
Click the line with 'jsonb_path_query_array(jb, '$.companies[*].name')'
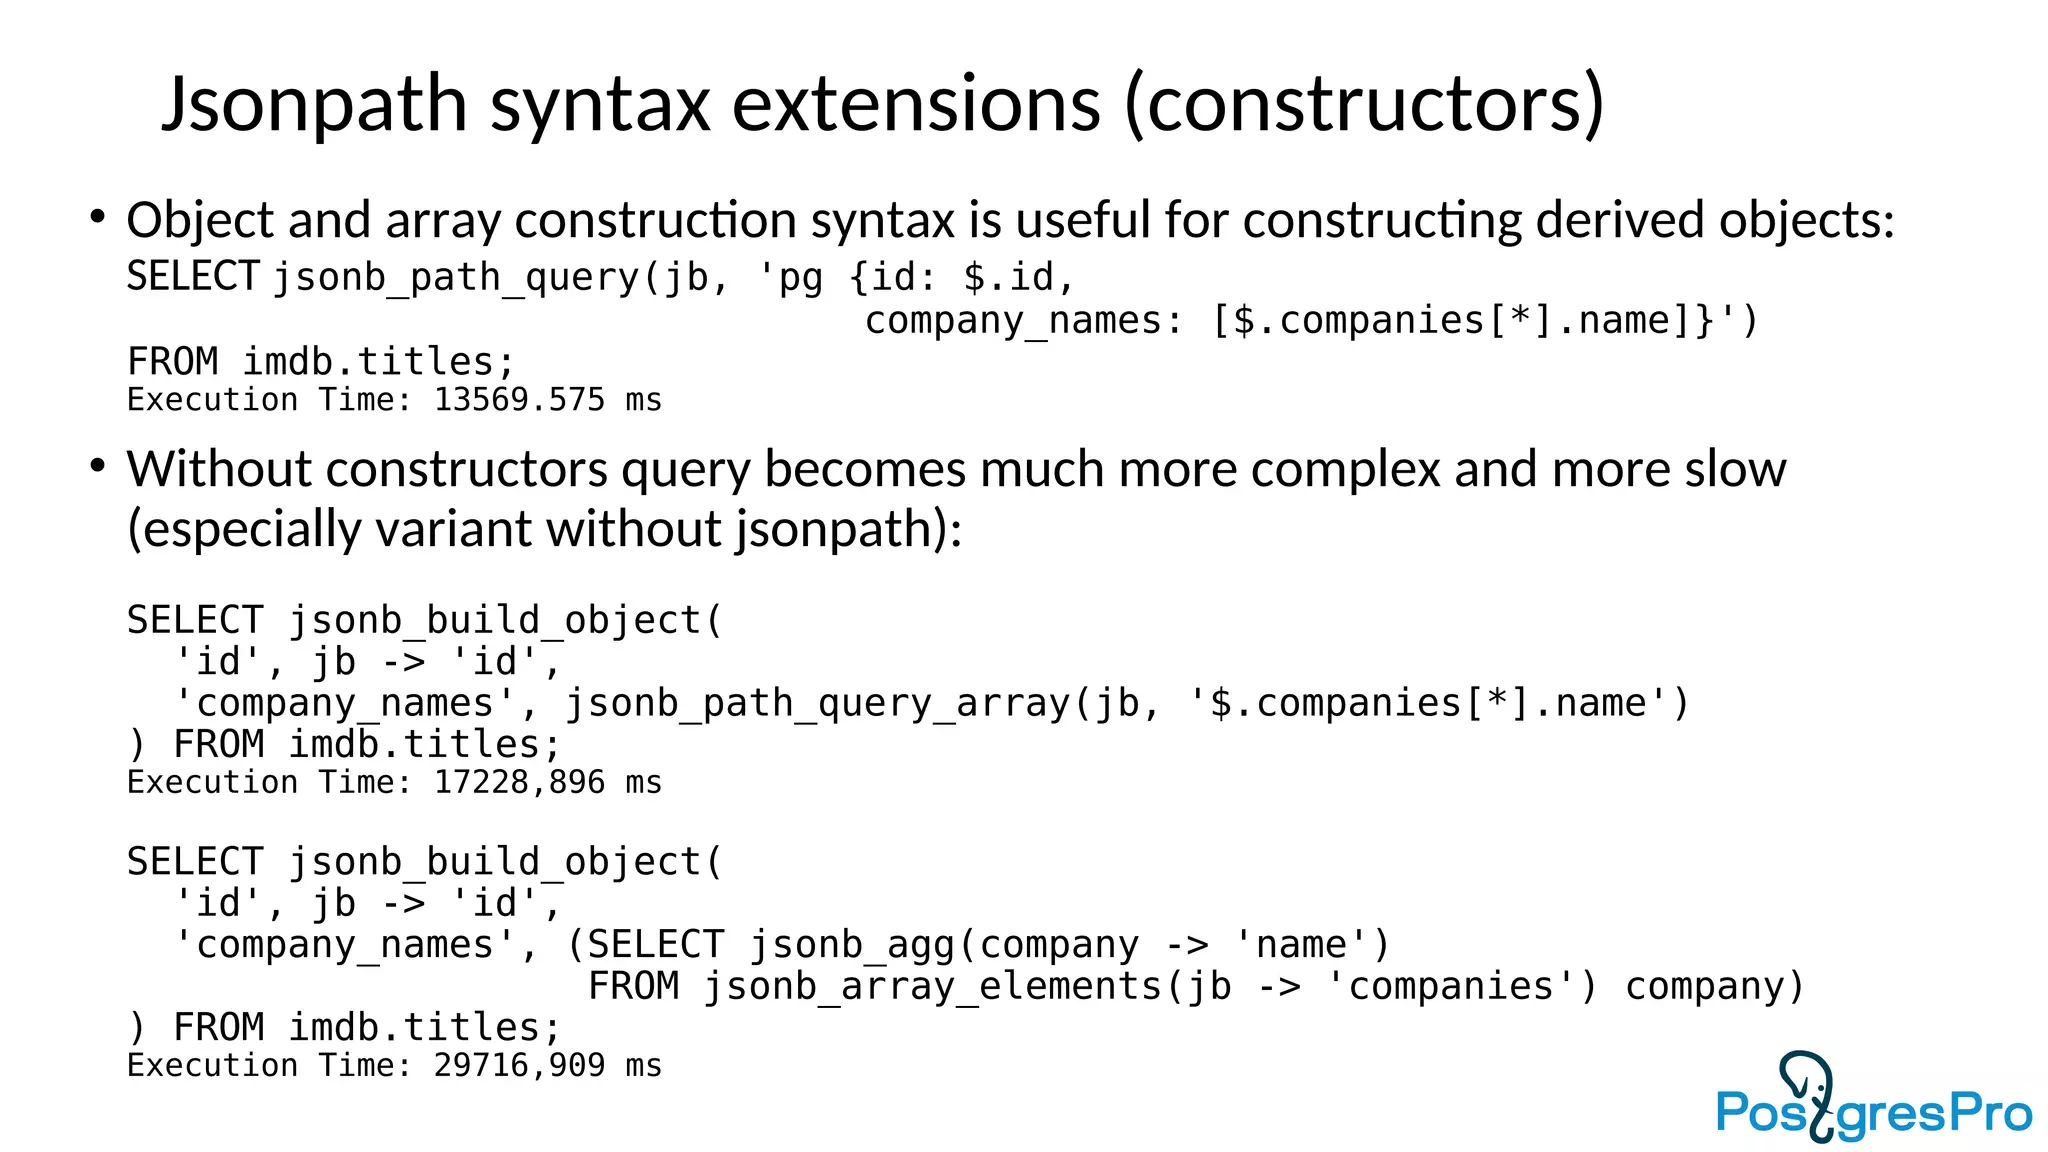tap(932, 703)
